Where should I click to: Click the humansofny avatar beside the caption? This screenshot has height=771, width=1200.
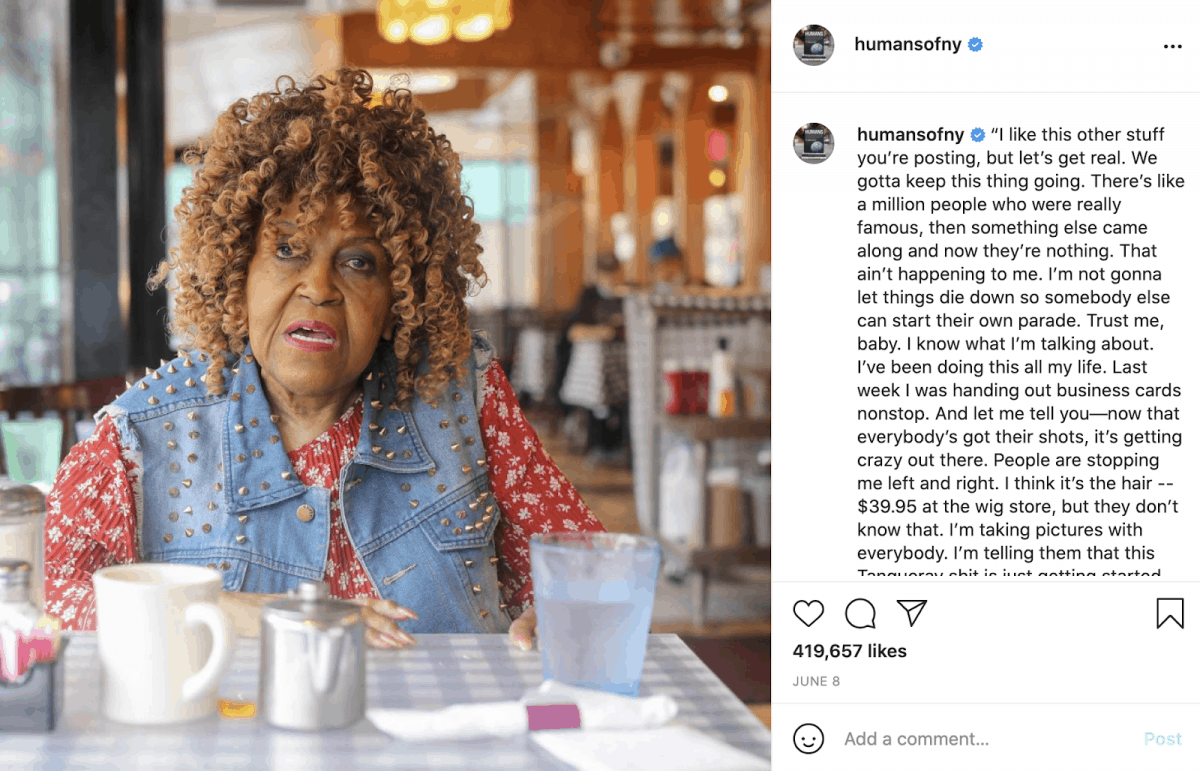click(813, 143)
